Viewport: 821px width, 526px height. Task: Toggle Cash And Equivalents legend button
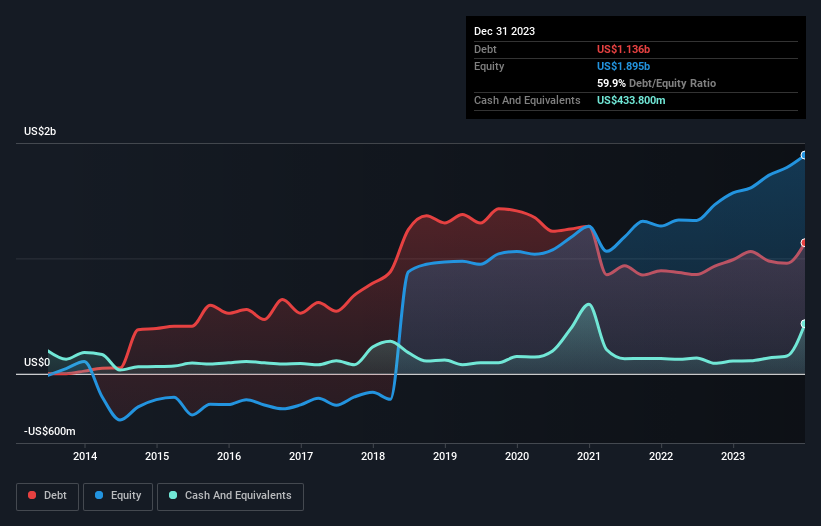pyautogui.click(x=230, y=496)
